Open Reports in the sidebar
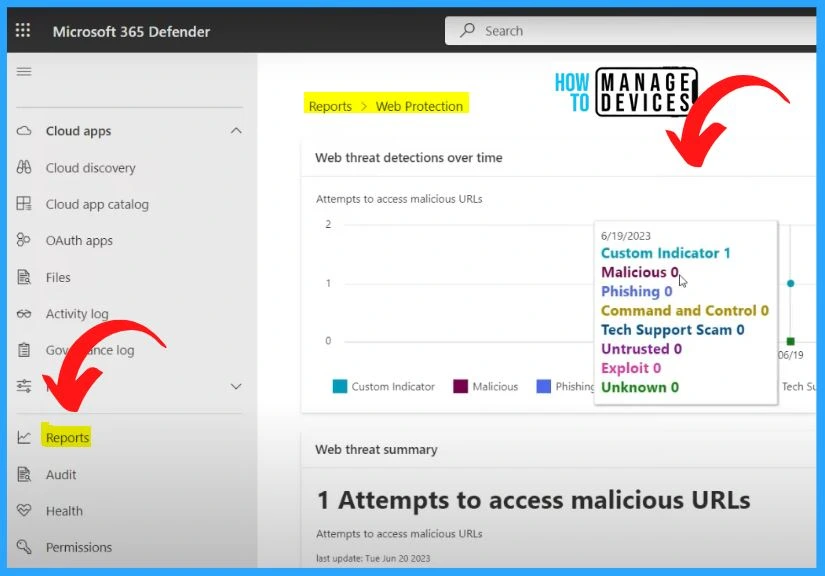The image size is (825, 576). 67,438
